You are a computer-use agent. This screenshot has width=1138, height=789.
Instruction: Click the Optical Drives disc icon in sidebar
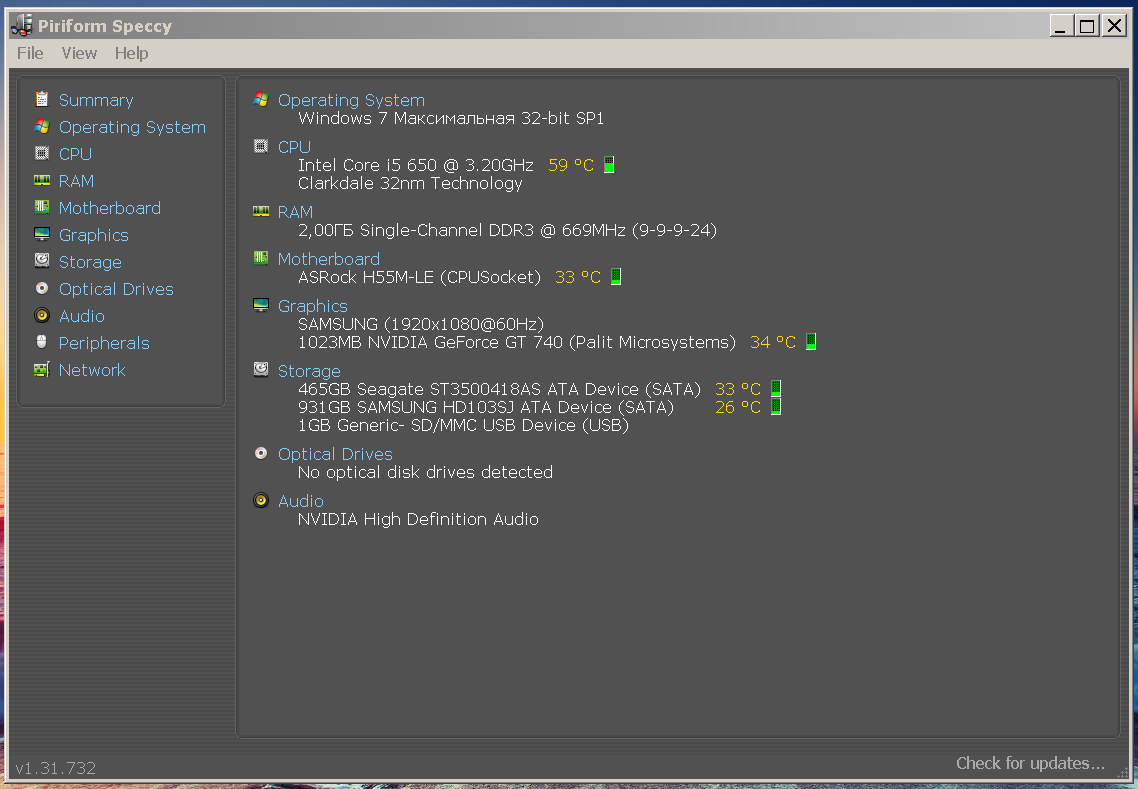pos(42,288)
